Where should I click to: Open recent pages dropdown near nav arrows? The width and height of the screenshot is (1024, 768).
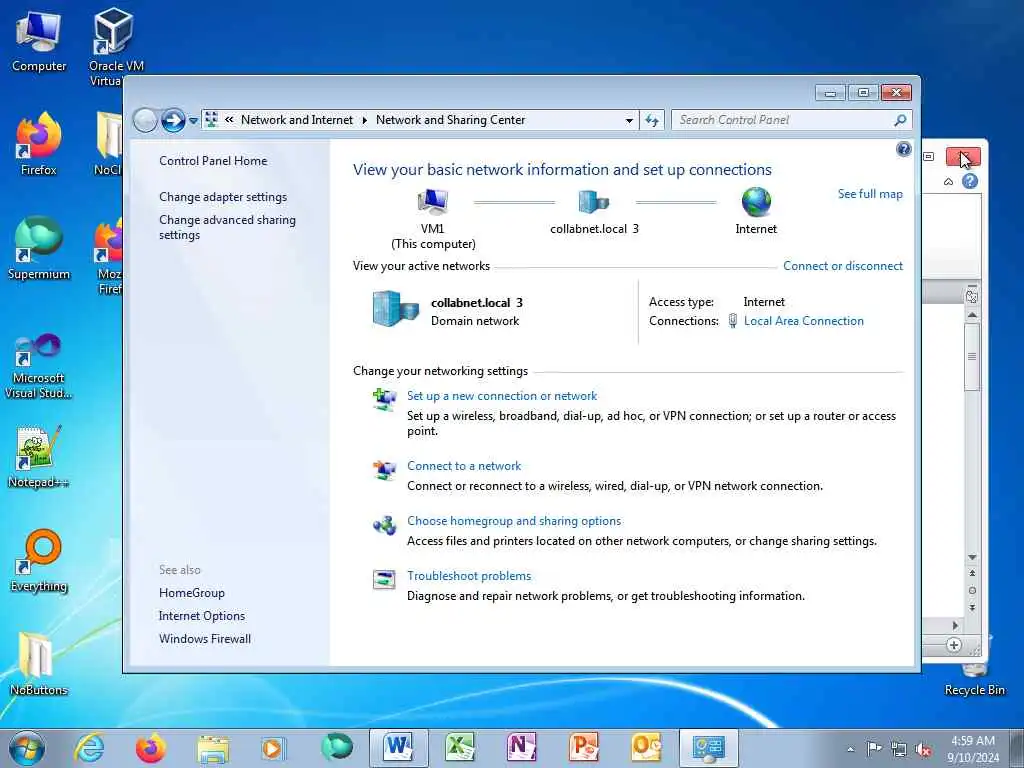click(193, 121)
